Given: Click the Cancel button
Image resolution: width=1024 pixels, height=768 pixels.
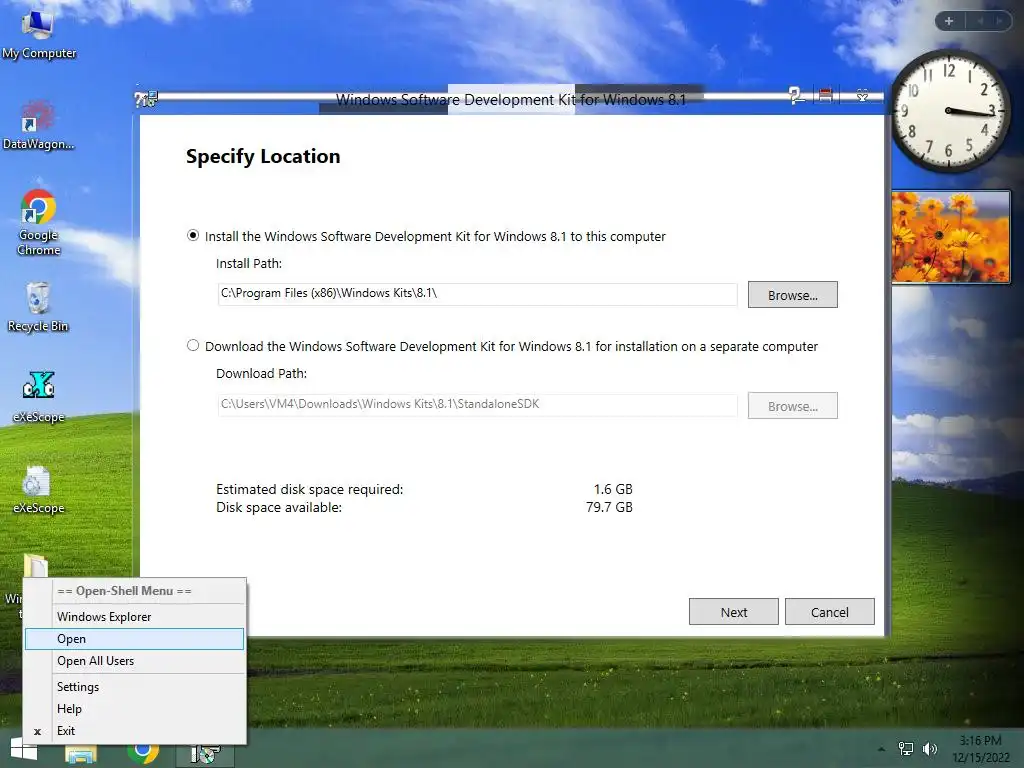Looking at the screenshot, I should click(x=829, y=612).
